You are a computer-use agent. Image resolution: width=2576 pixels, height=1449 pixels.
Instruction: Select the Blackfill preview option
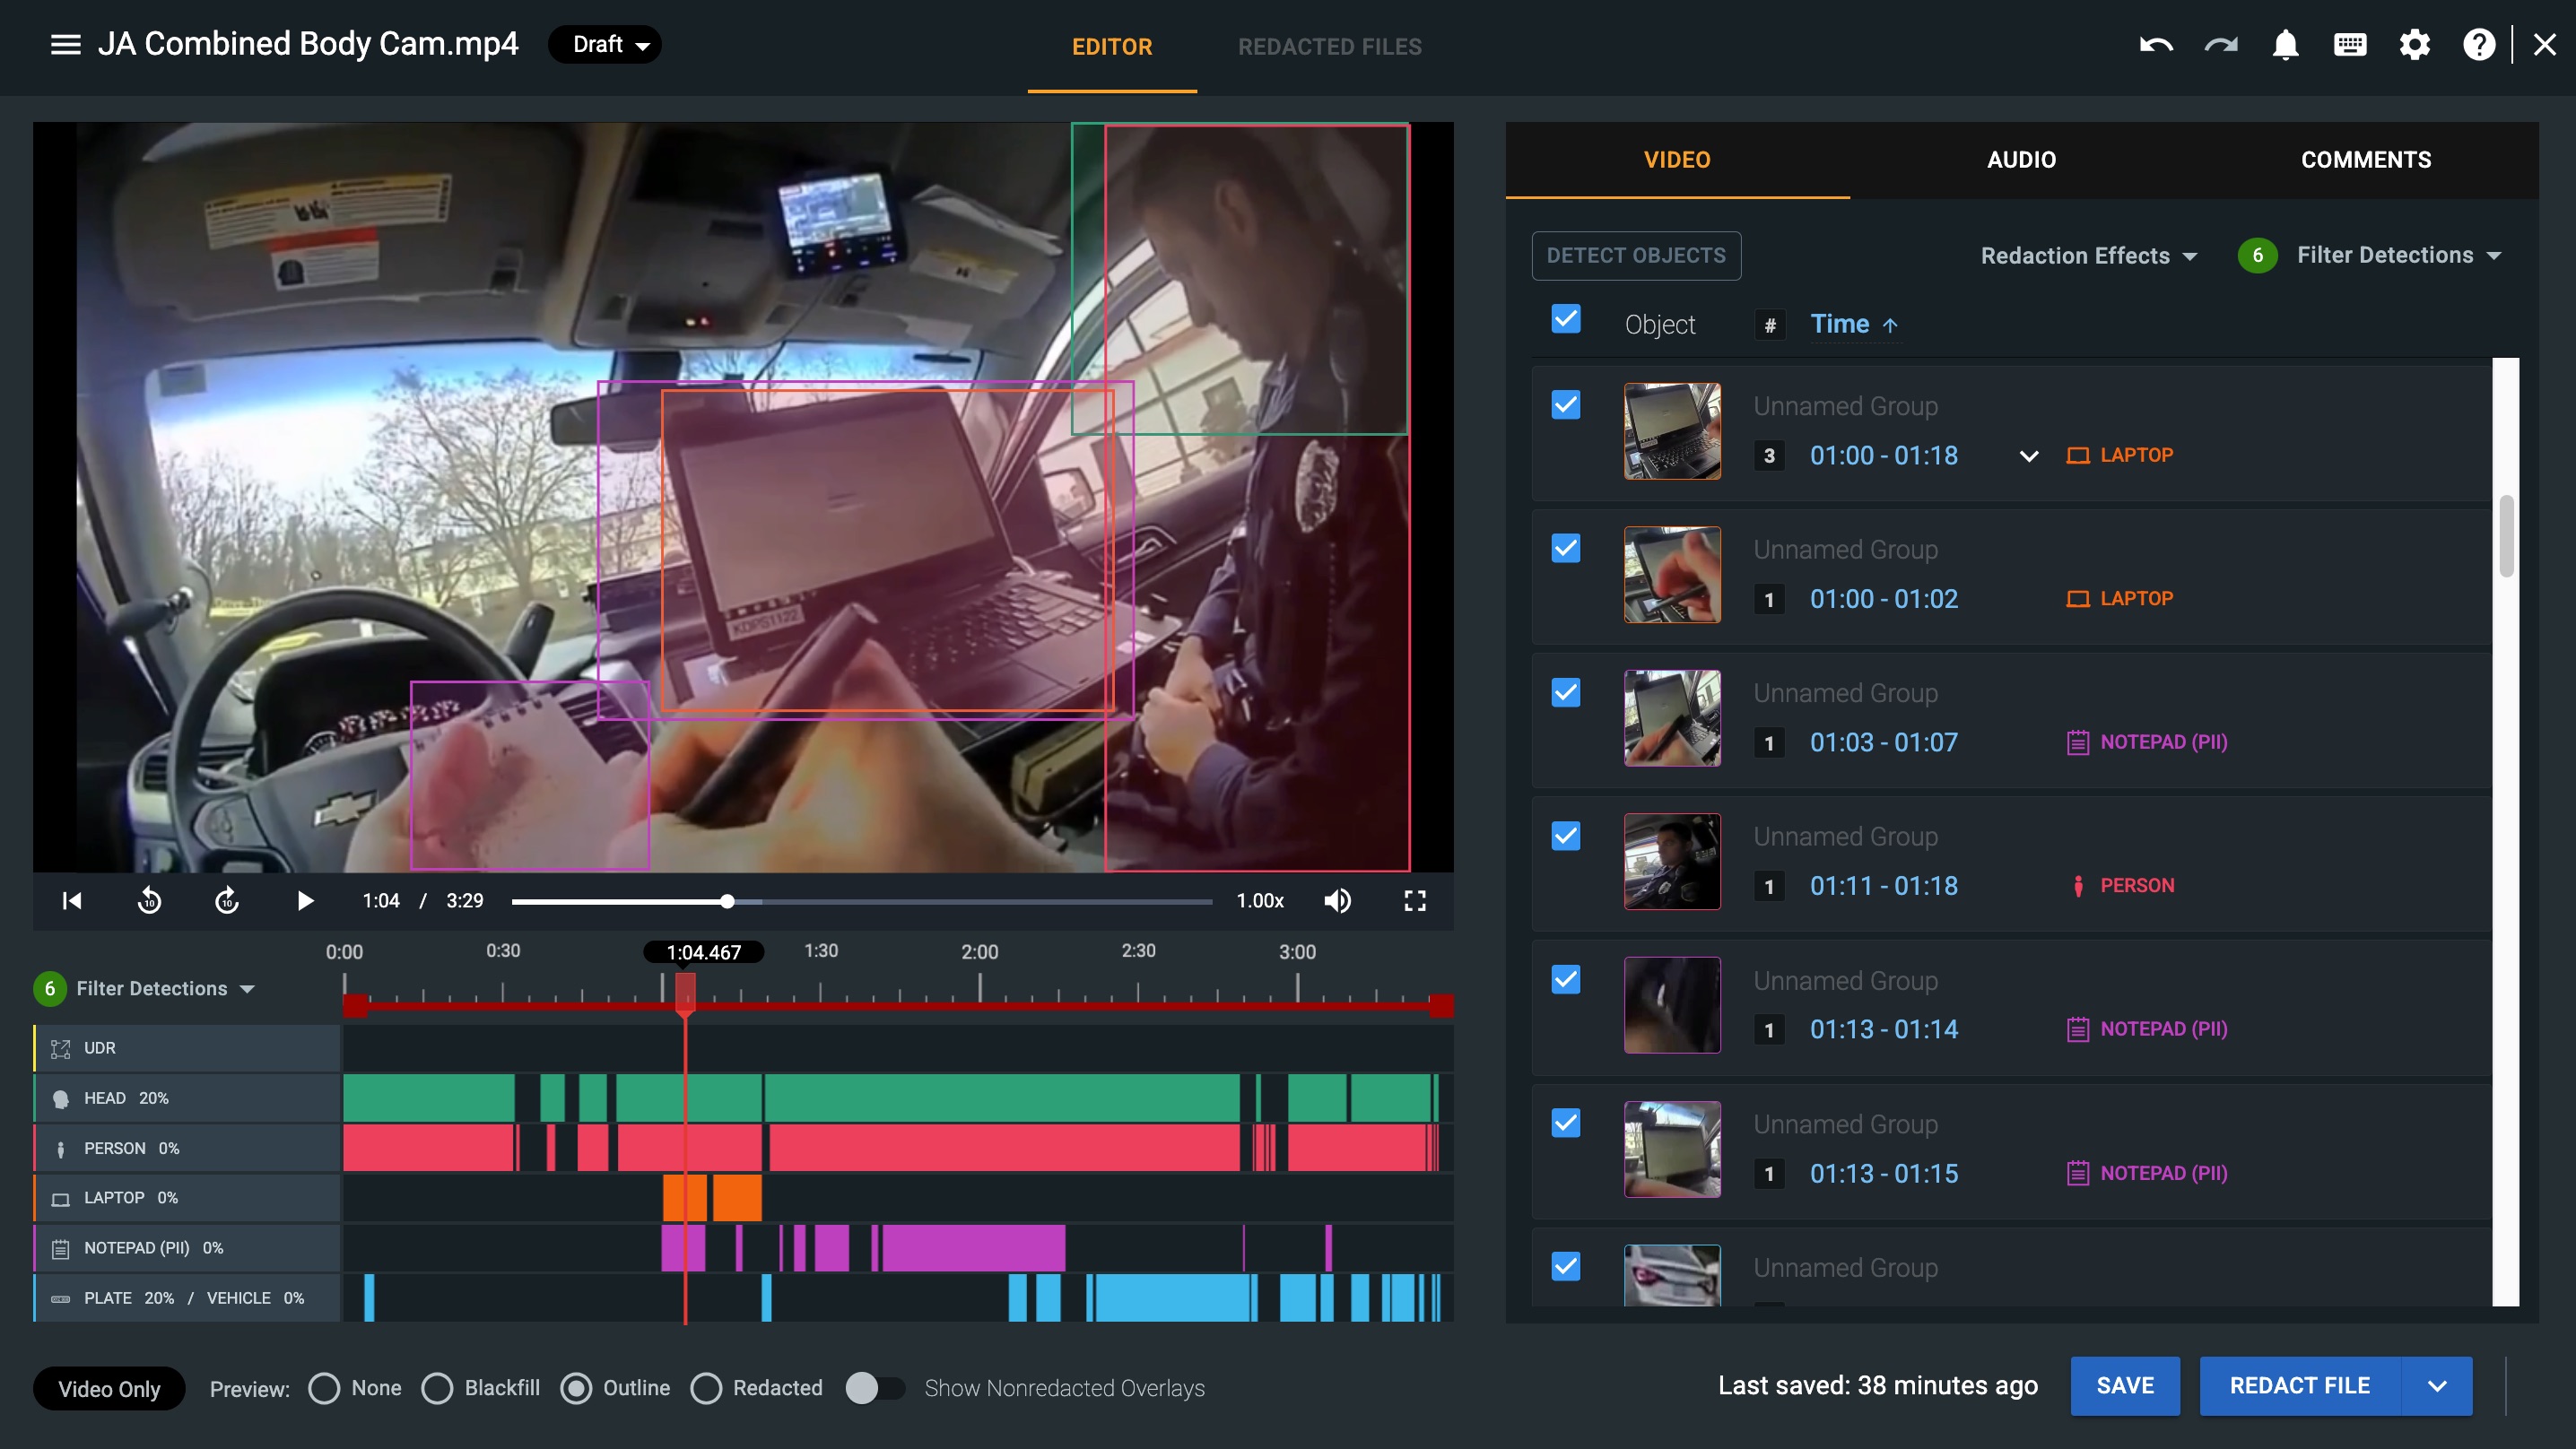(437, 1388)
